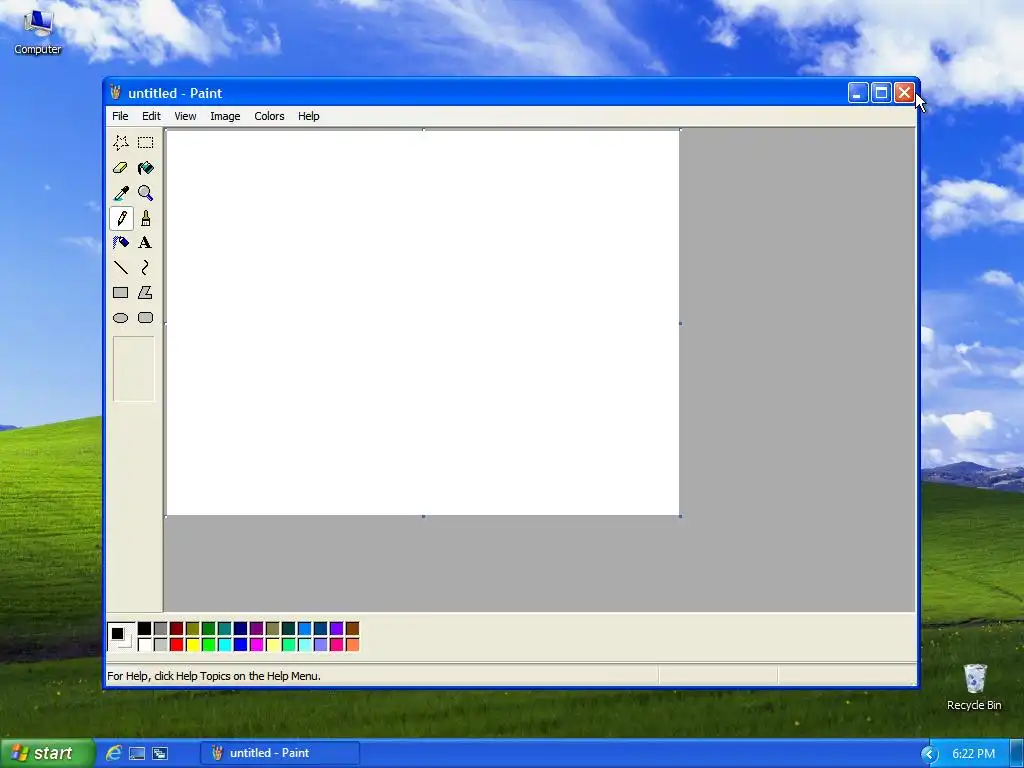The height and width of the screenshot is (768, 1024).
Task: Select the Pencil tool
Action: (x=121, y=218)
